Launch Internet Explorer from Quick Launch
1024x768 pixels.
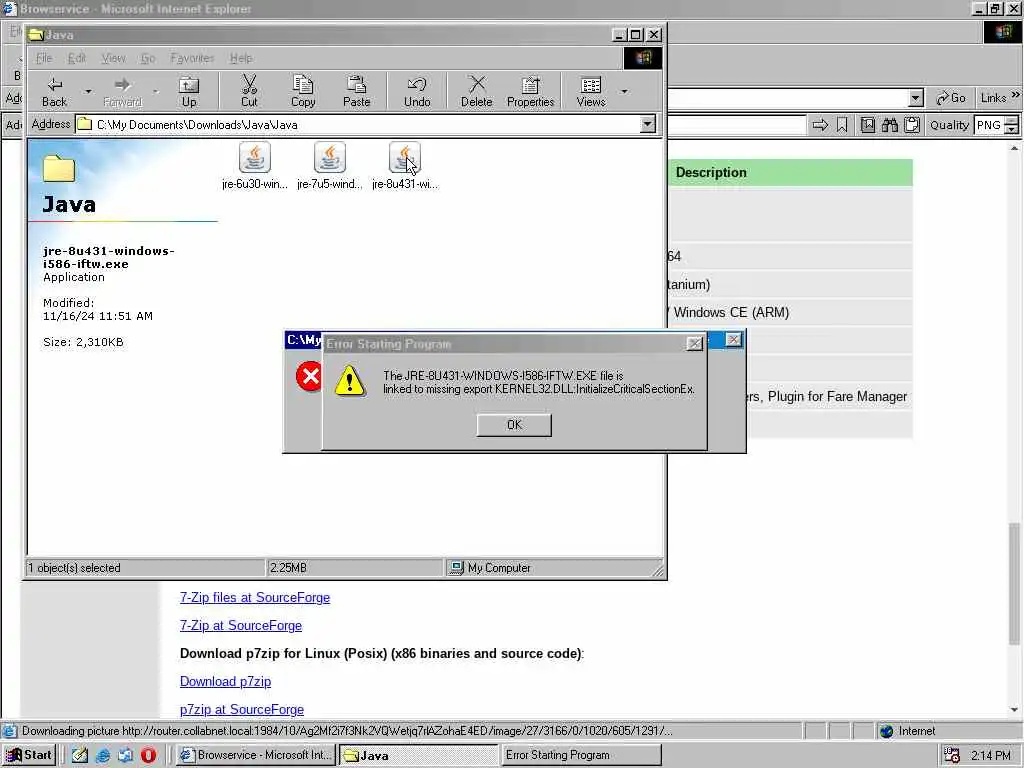tap(103, 756)
